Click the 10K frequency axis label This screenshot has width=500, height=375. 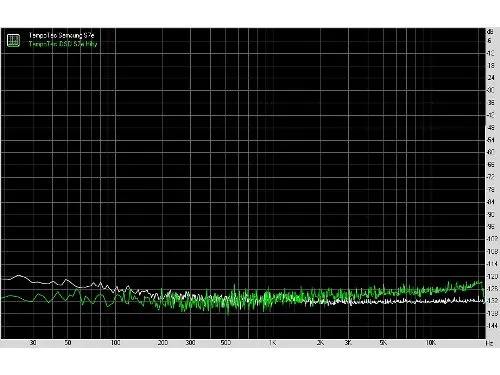[x=431, y=343]
